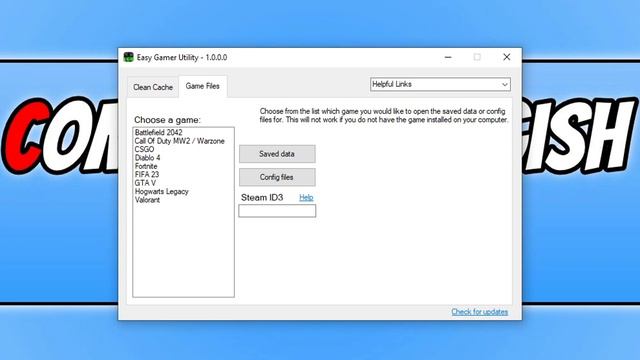Close the Easy Gamer Utility window
The height and width of the screenshot is (360, 640).
507,57
